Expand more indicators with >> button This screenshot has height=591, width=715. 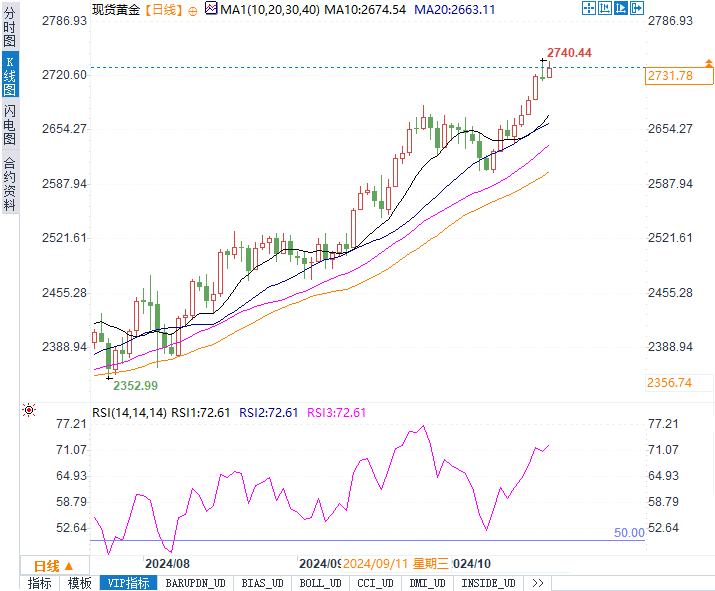(537, 583)
